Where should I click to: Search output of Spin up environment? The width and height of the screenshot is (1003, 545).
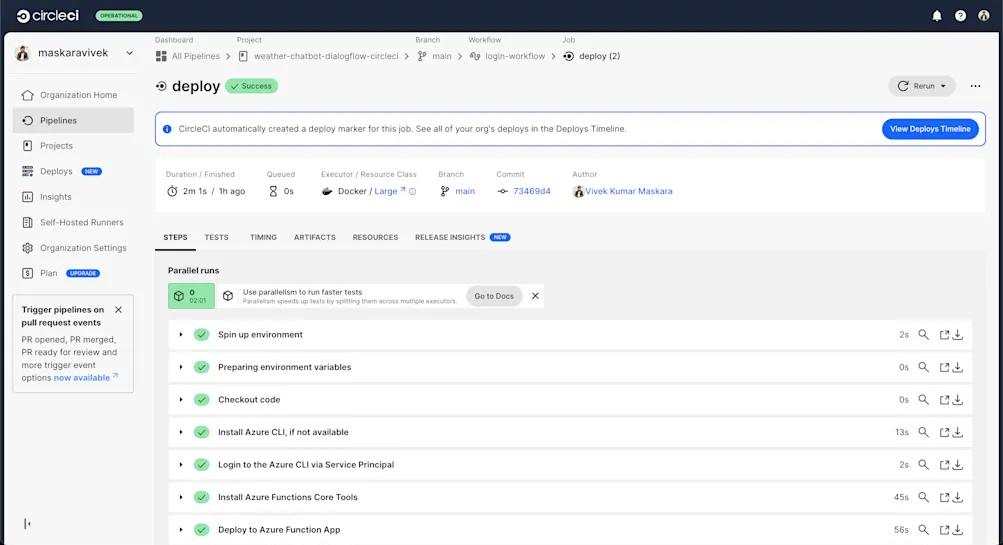924,335
